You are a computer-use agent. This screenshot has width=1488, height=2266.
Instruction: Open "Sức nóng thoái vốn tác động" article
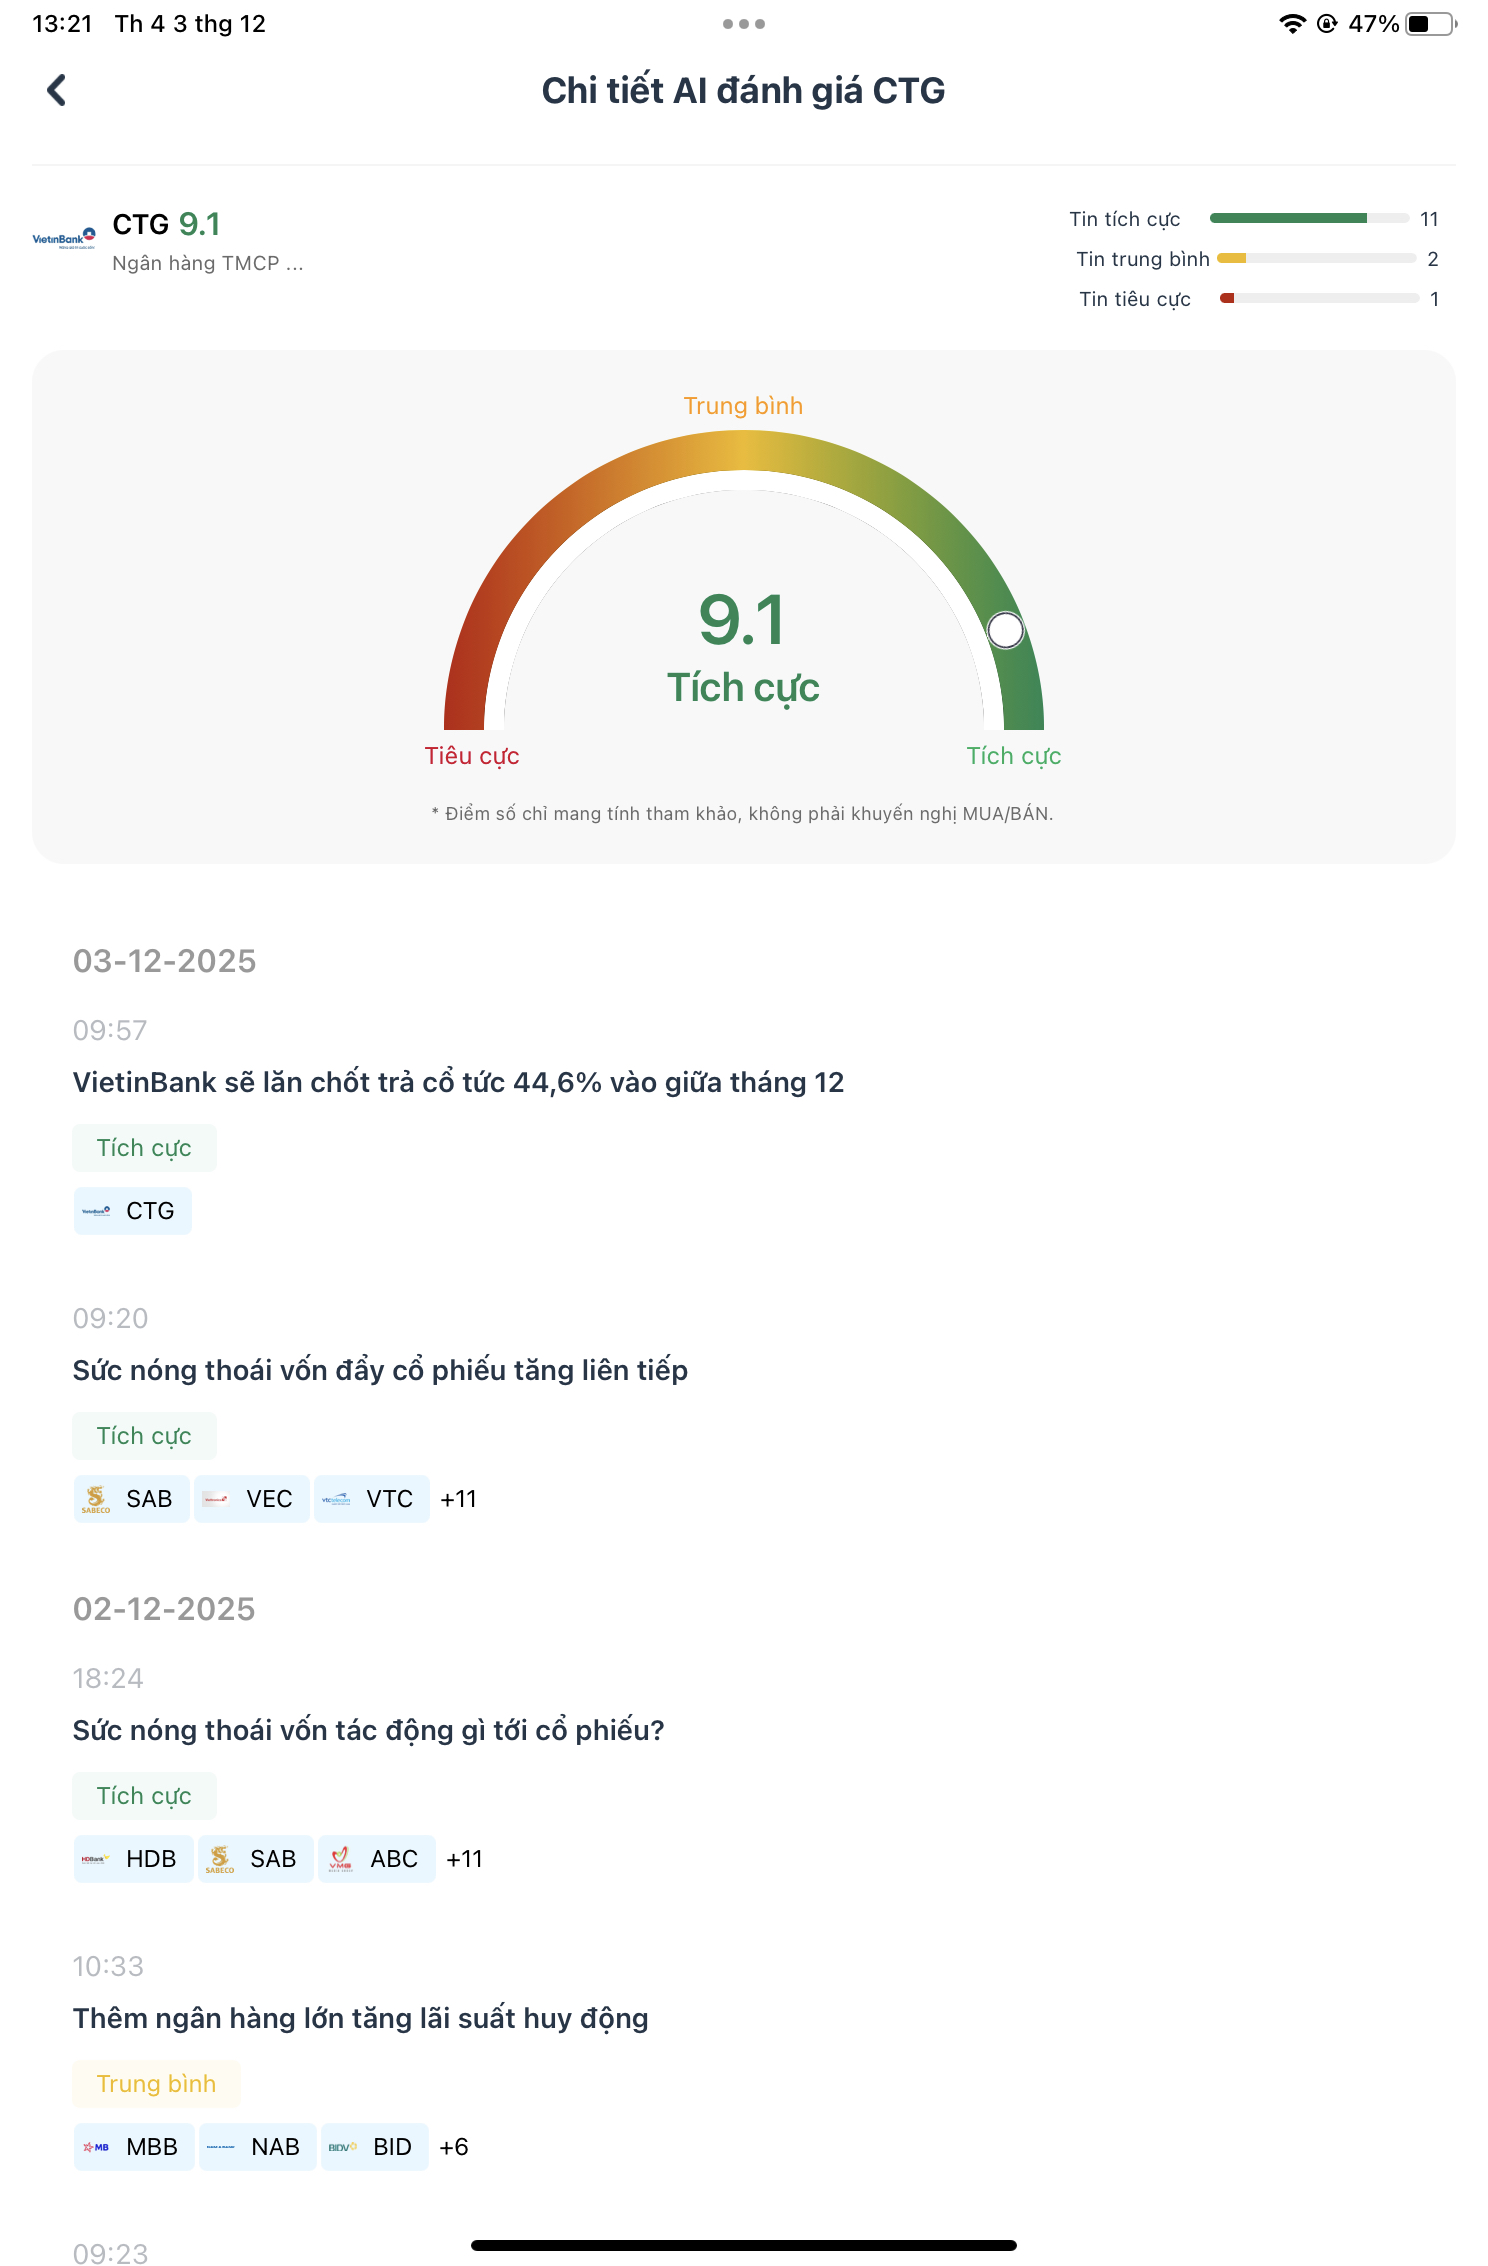coord(368,1730)
